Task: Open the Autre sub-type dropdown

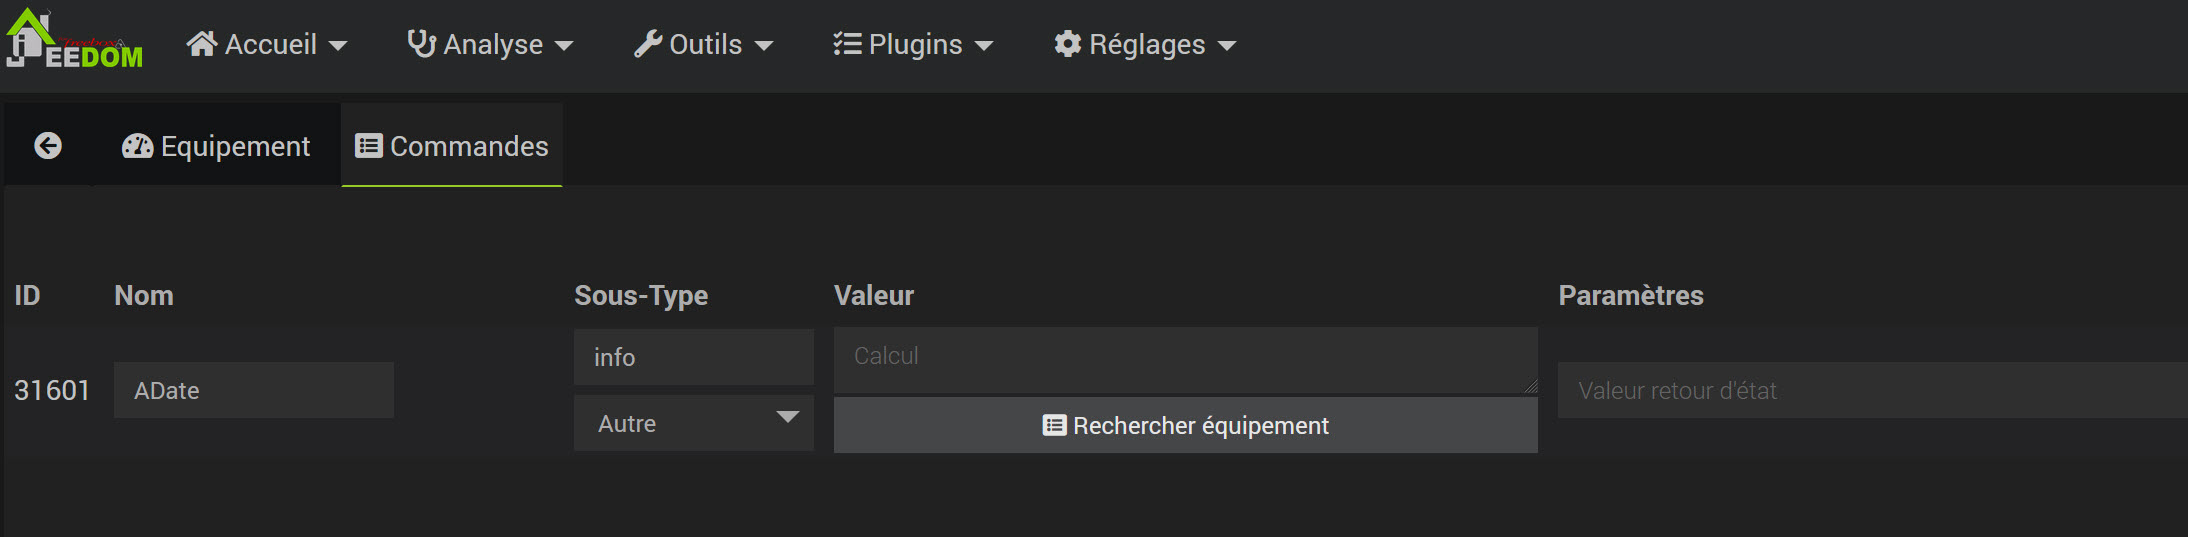Action: (x=693, y=423)
